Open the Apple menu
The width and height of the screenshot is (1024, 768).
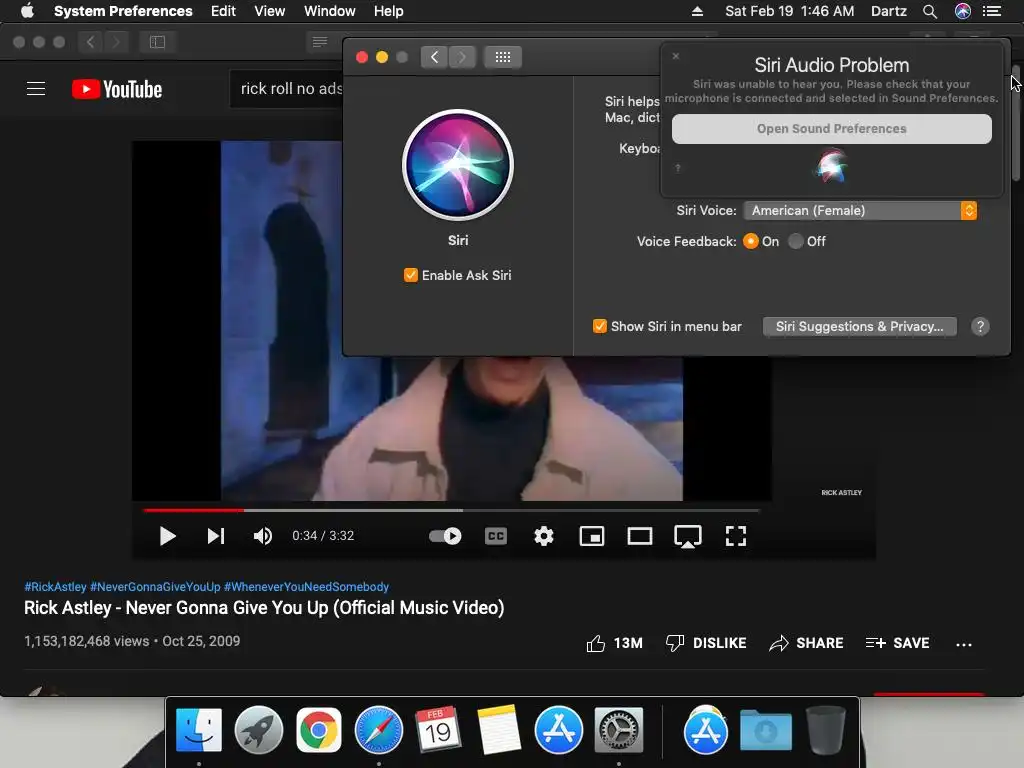pyautogui.click(x=27, y=11)
